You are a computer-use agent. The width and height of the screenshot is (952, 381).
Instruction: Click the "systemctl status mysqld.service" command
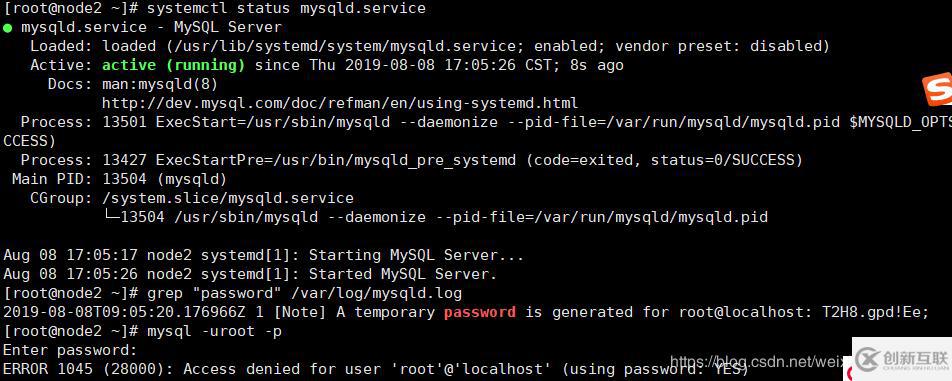pos(287,8)
